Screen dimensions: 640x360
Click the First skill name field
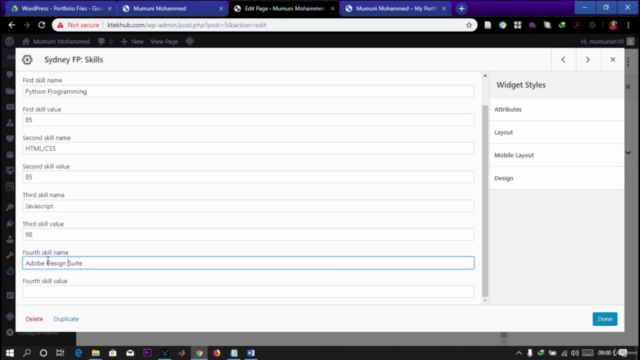[x=248, y=91]
